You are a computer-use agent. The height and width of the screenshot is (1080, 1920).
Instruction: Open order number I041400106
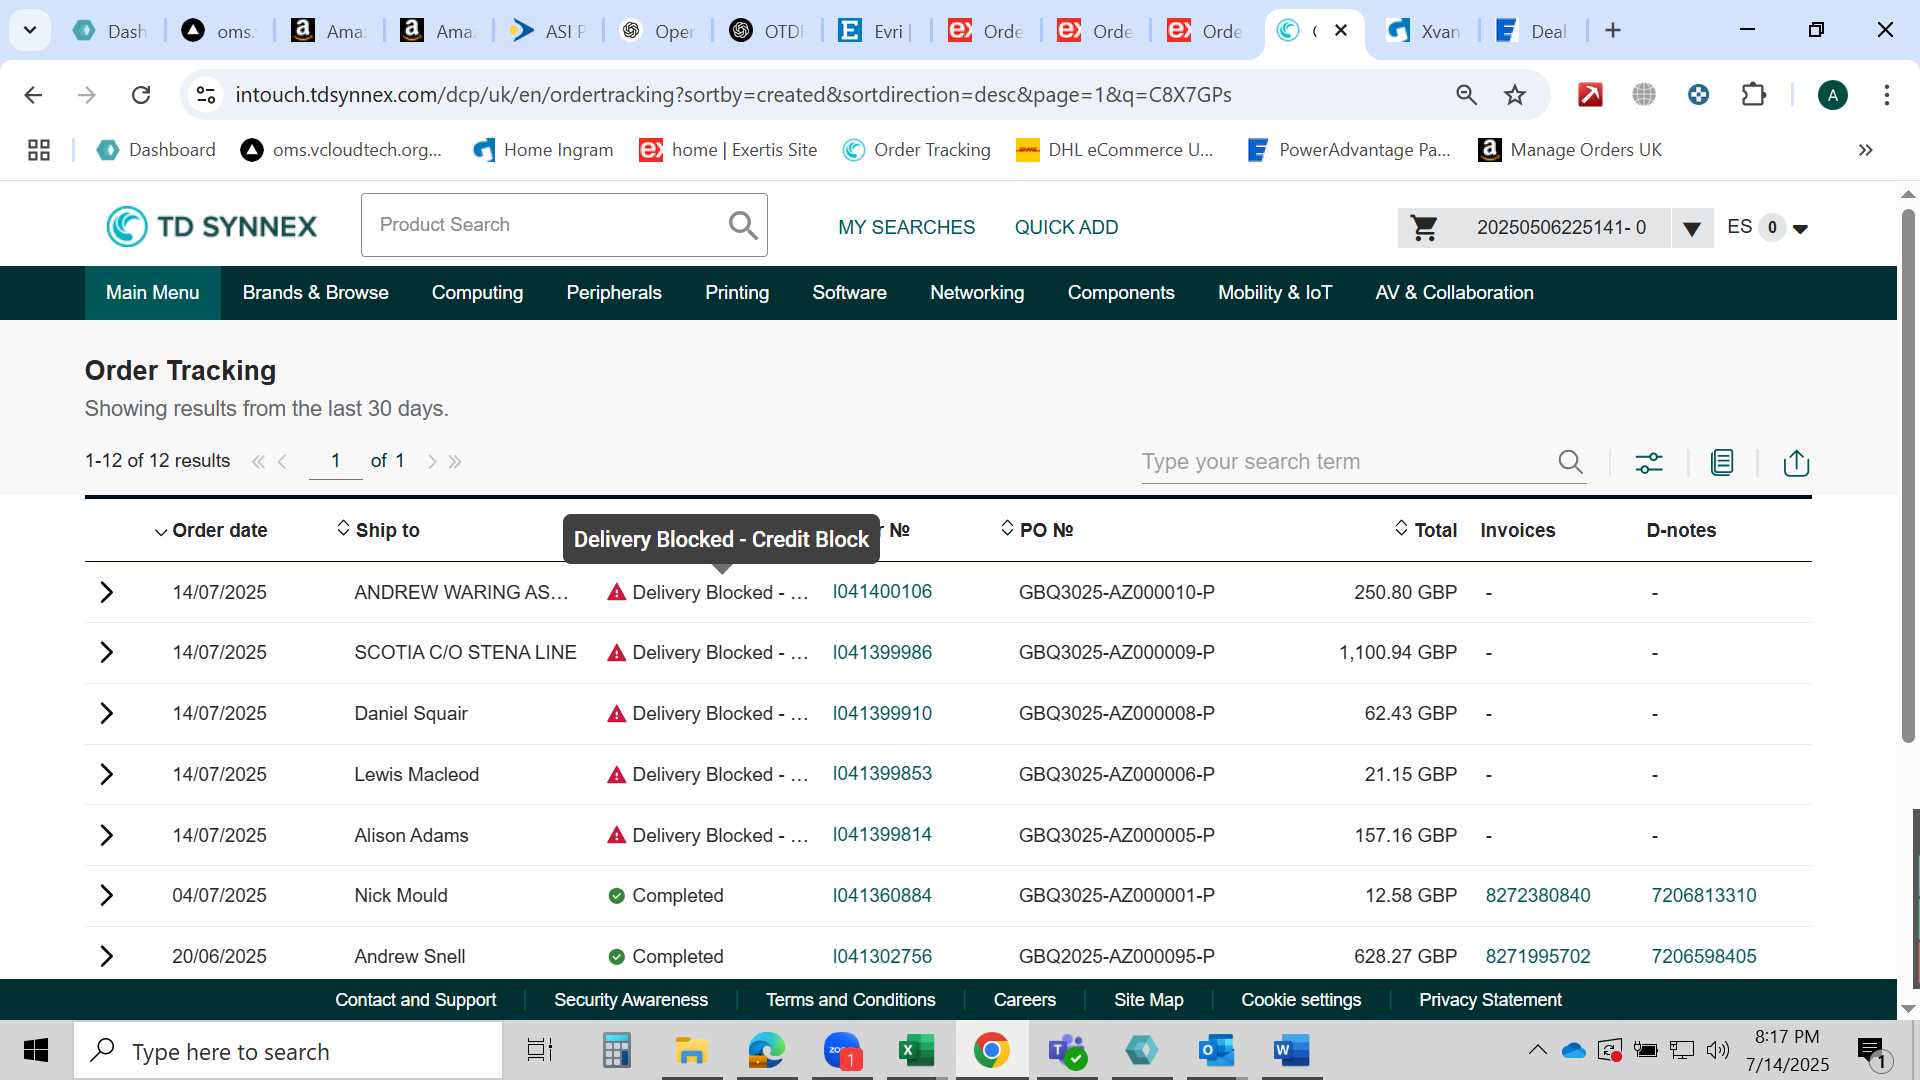882,591
